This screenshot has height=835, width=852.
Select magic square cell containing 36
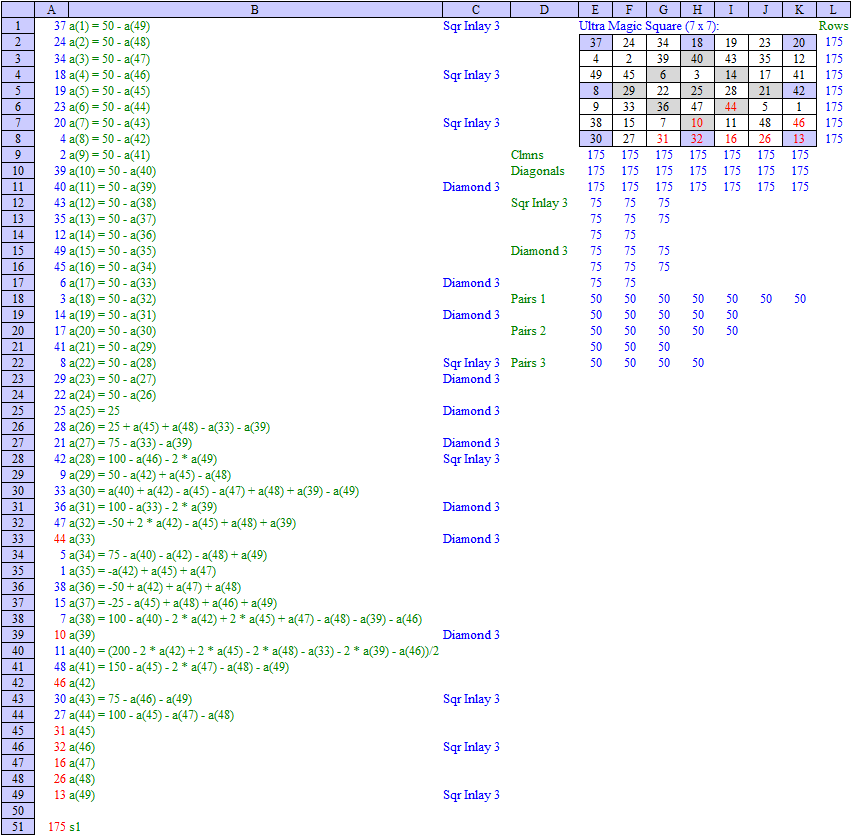[x=663, y=106]
